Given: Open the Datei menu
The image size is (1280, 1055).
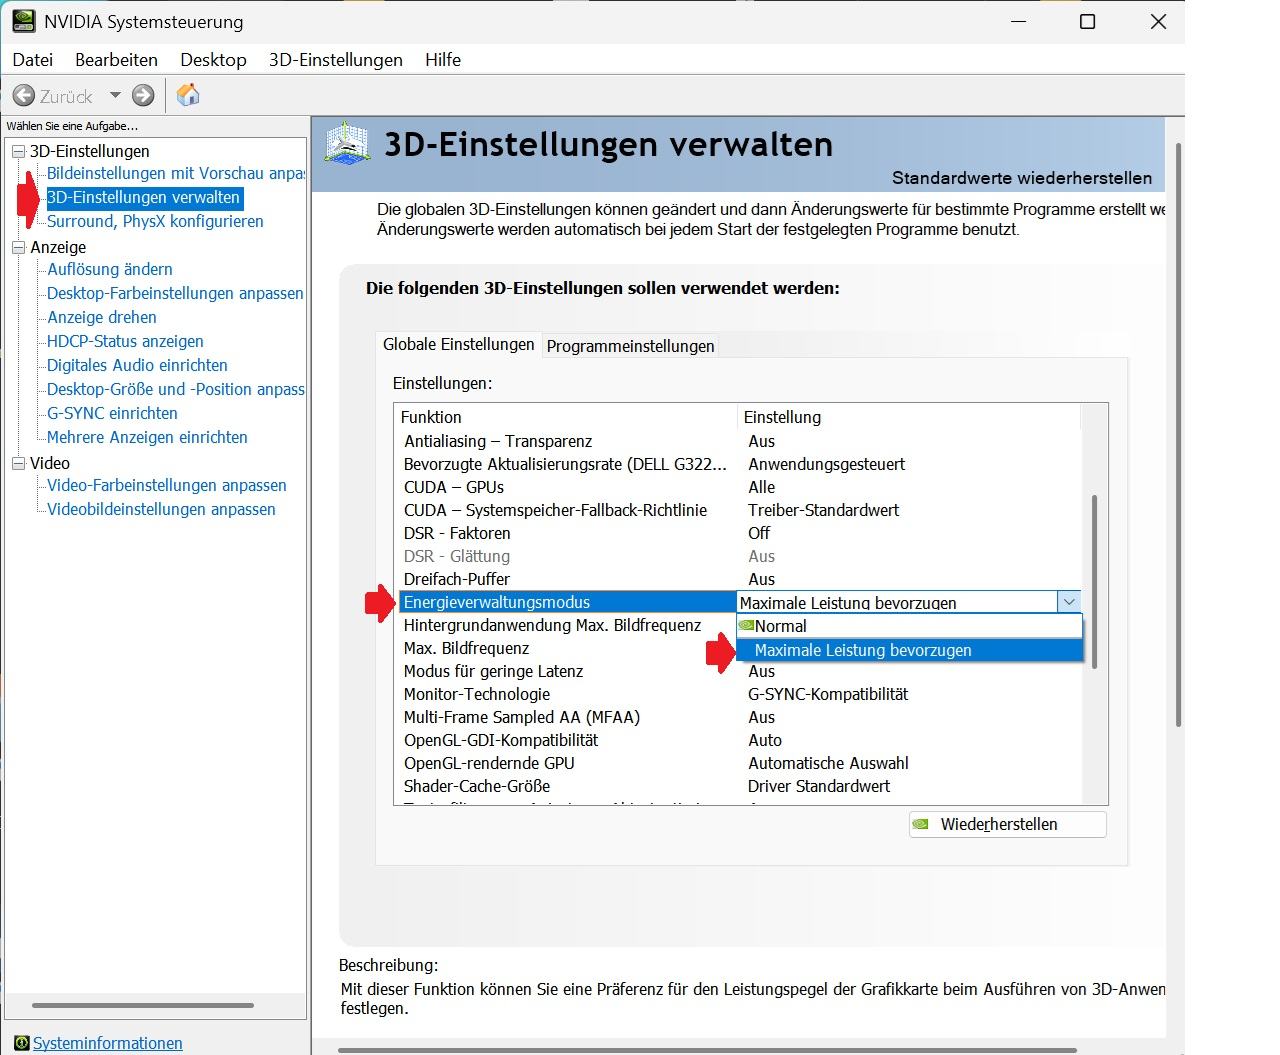Looking at the screenshot, I should click(33, 60).
